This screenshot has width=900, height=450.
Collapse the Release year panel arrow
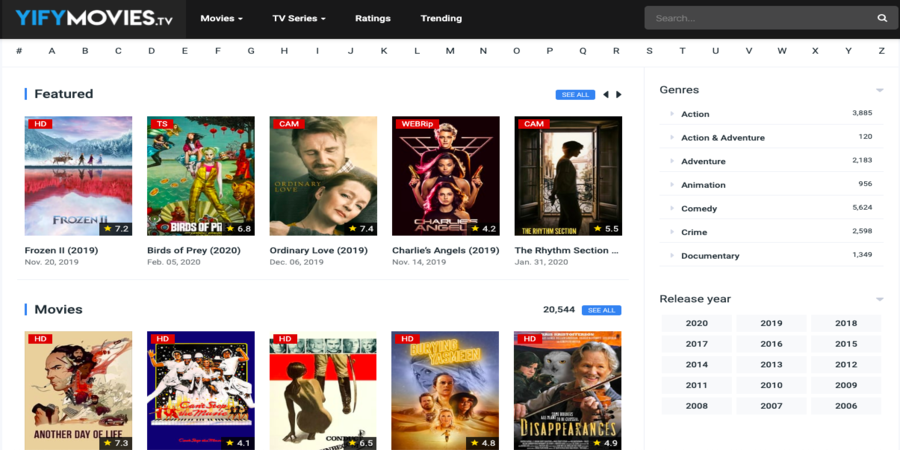(x=879, y=299)
